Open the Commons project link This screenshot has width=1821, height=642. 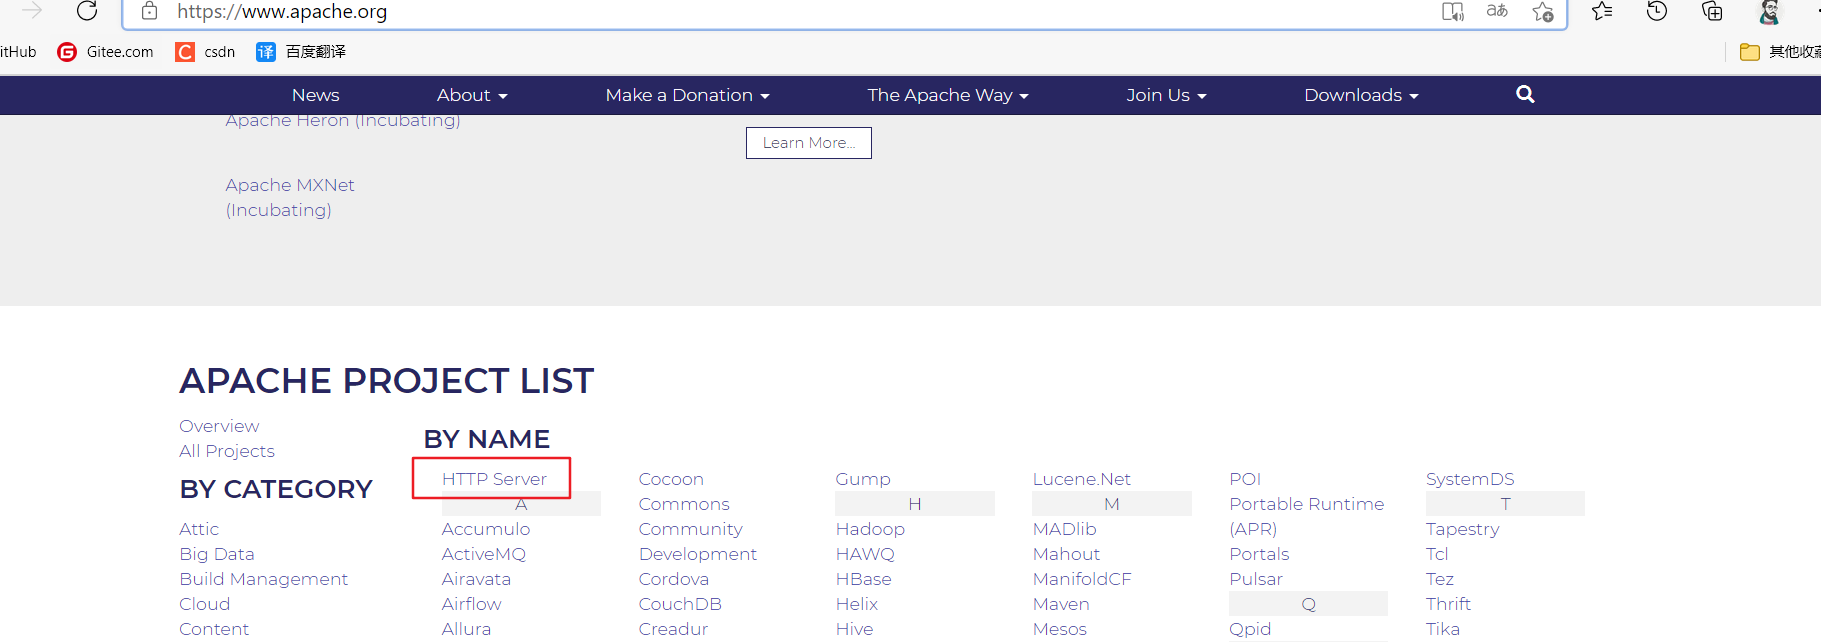(x=684, y=504)
